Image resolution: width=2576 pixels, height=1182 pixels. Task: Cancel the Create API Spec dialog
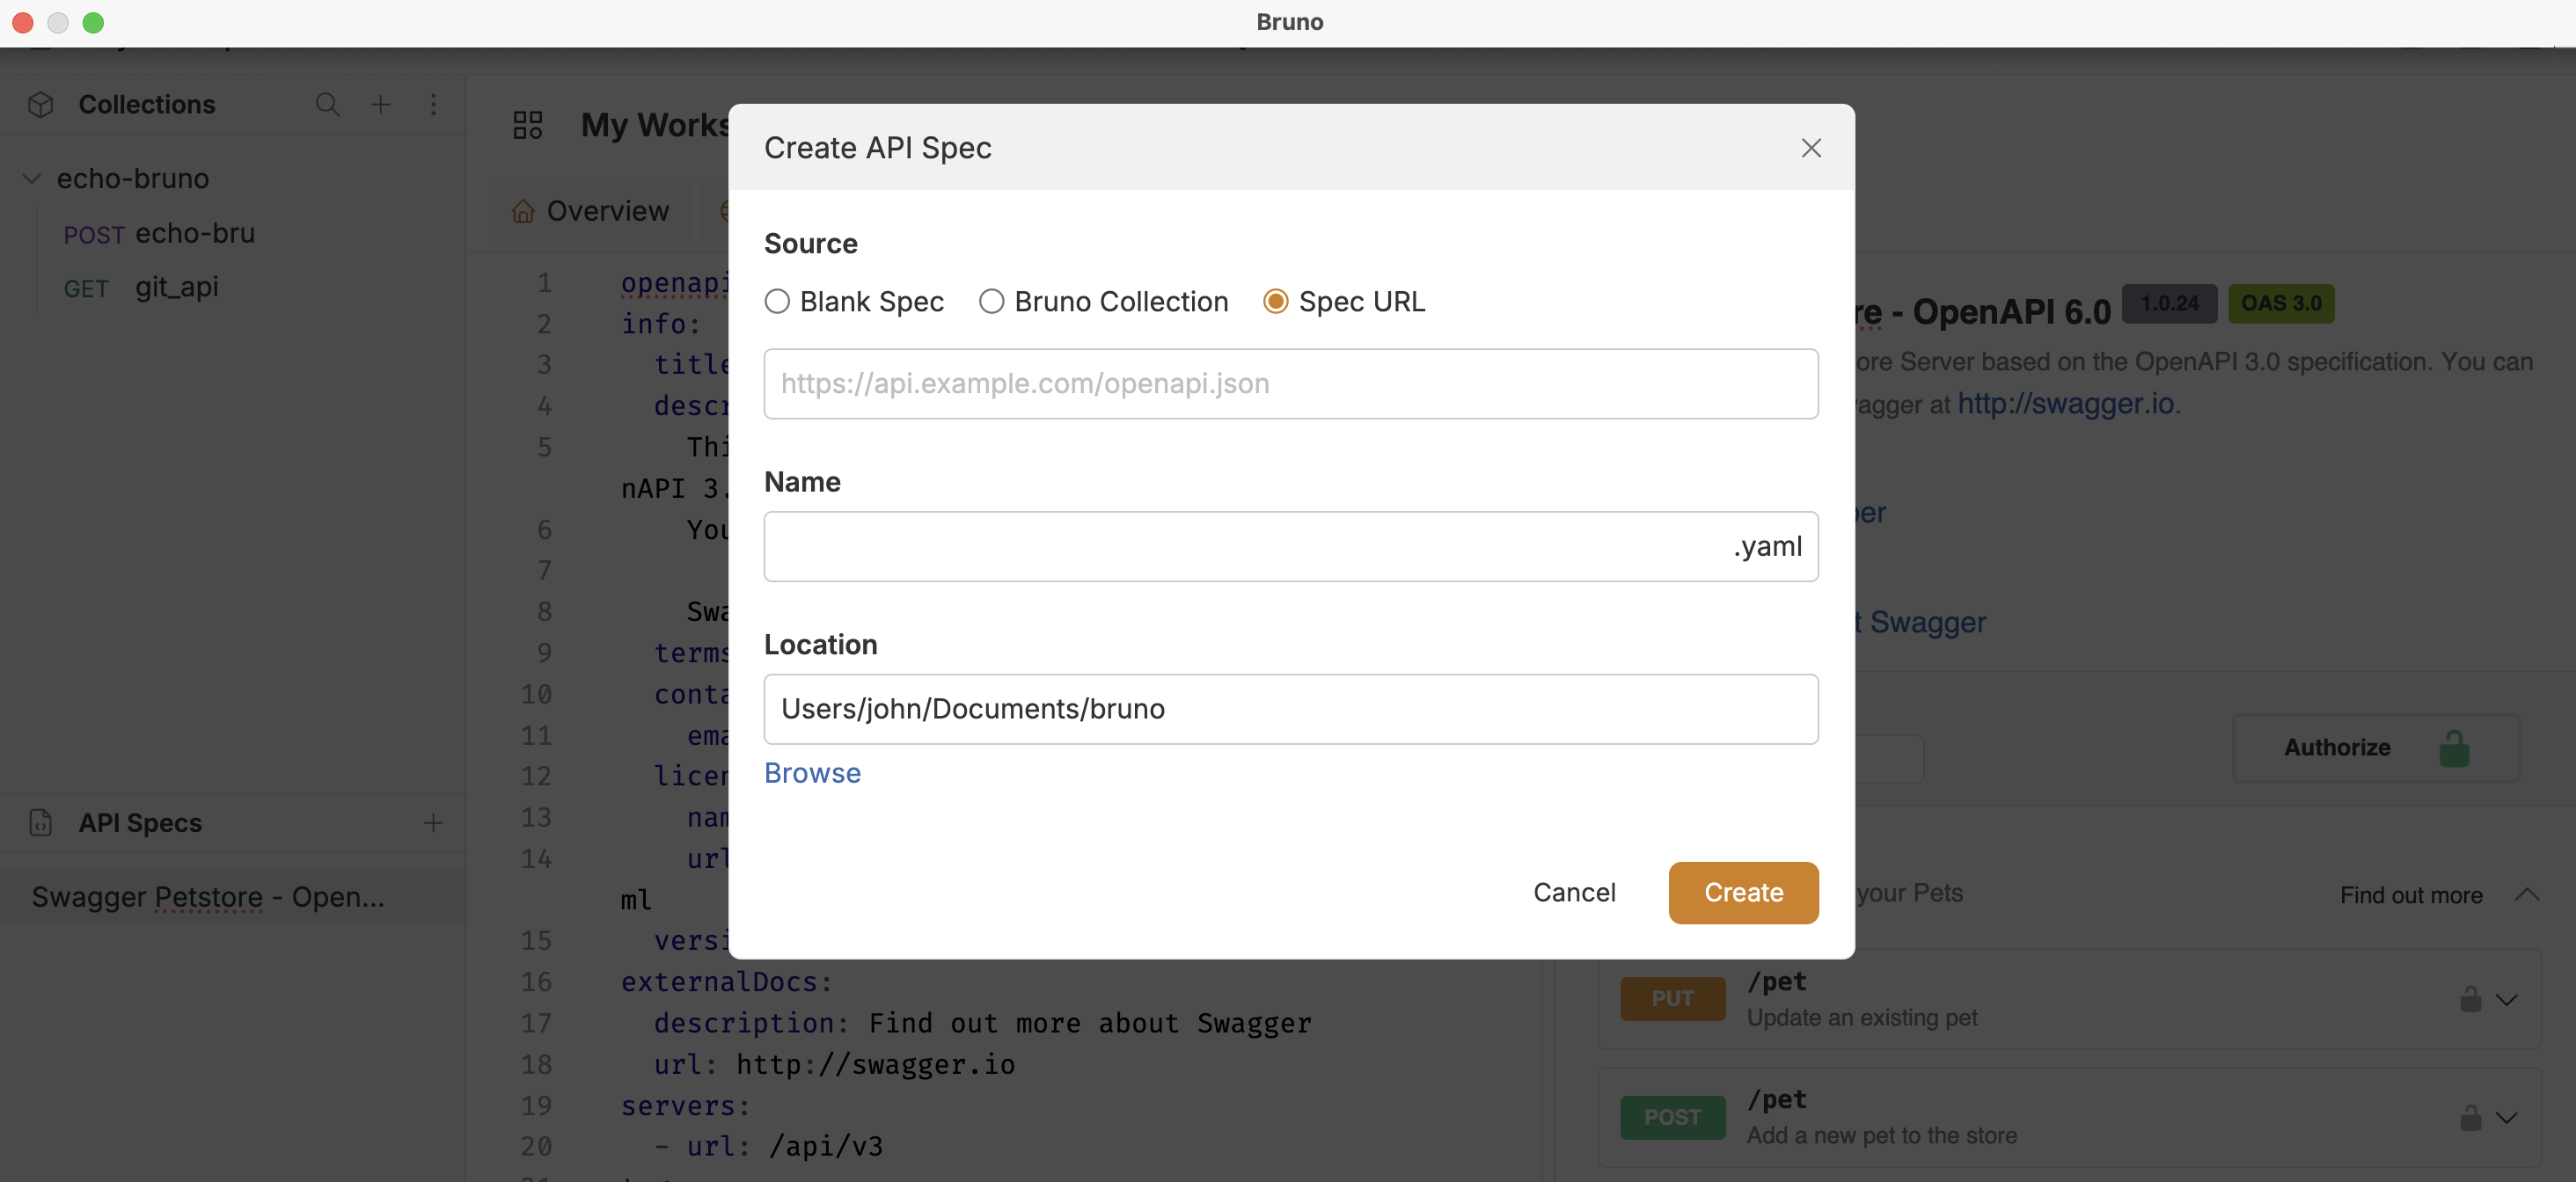1574,892
